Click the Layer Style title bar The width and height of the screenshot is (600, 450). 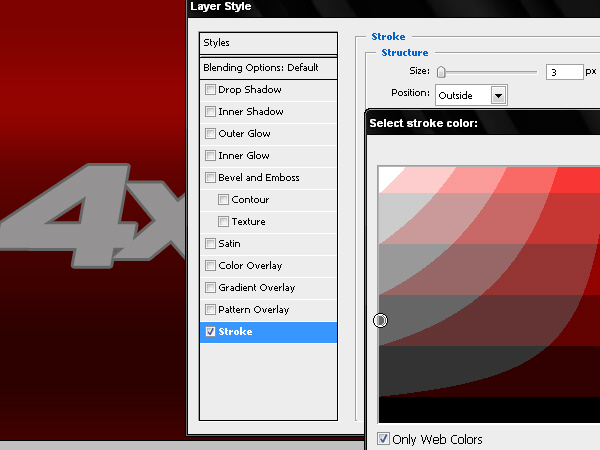pyautogui.click(x=393, y=8)
